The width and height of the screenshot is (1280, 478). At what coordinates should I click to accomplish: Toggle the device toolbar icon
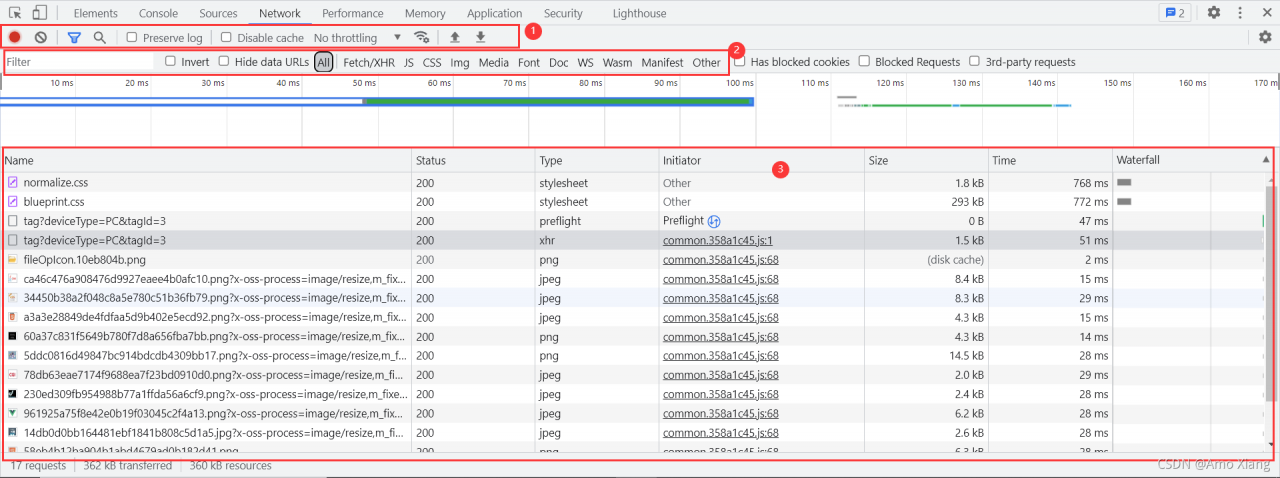point(40,13)
